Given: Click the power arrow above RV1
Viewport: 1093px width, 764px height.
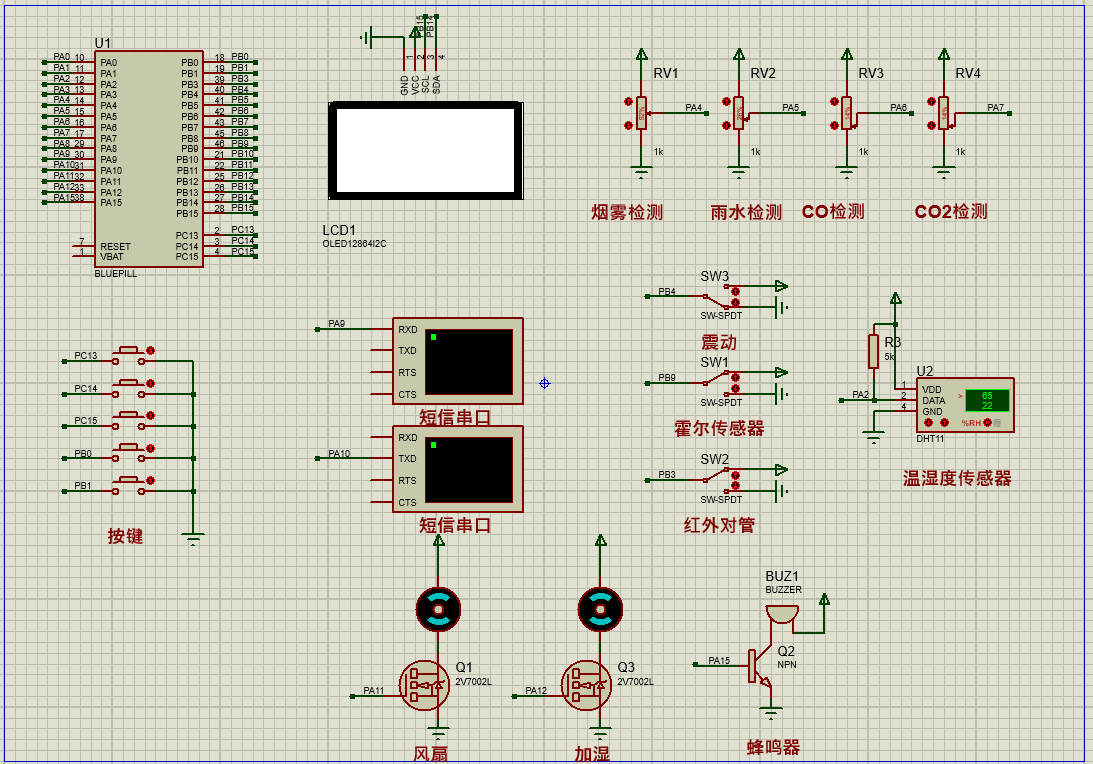Looking at the screenshot, I should click(x=641, y=54).
